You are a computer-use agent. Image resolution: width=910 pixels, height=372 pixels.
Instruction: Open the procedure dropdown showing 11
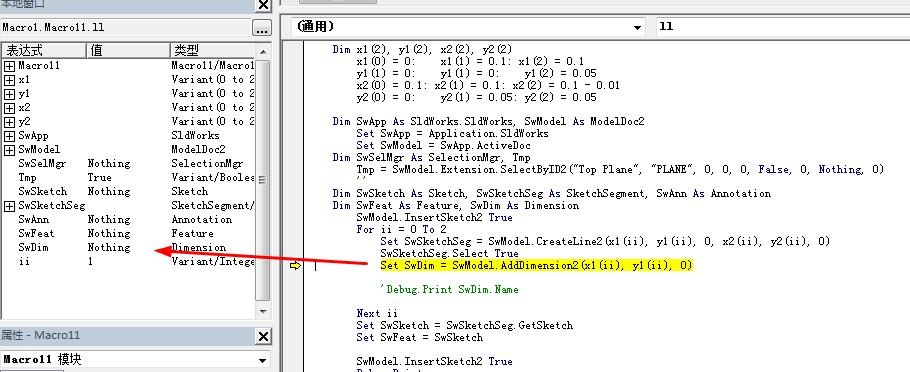point(783,27)
